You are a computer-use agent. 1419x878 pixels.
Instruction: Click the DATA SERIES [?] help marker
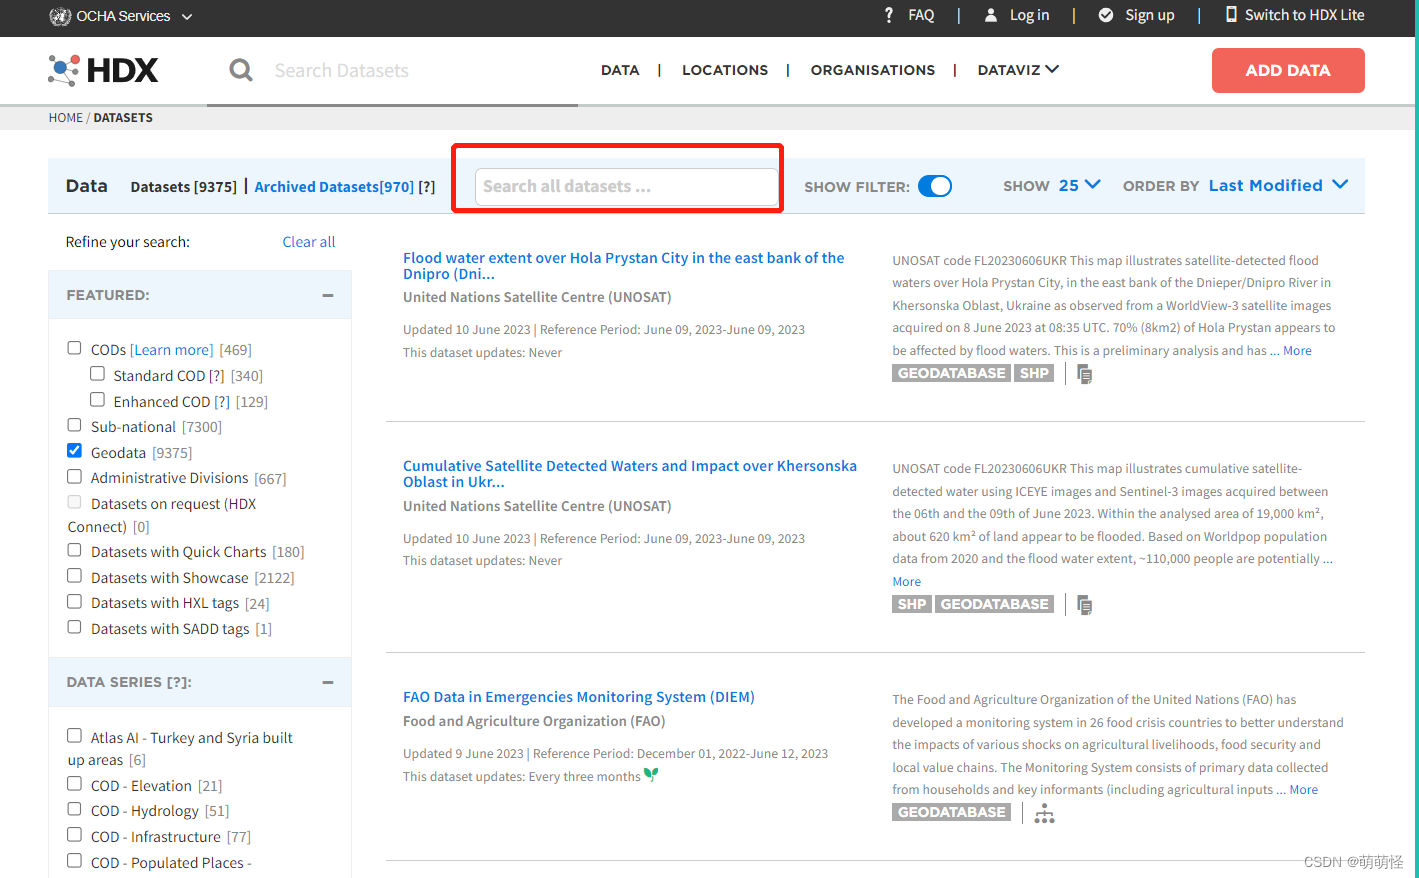179,682
